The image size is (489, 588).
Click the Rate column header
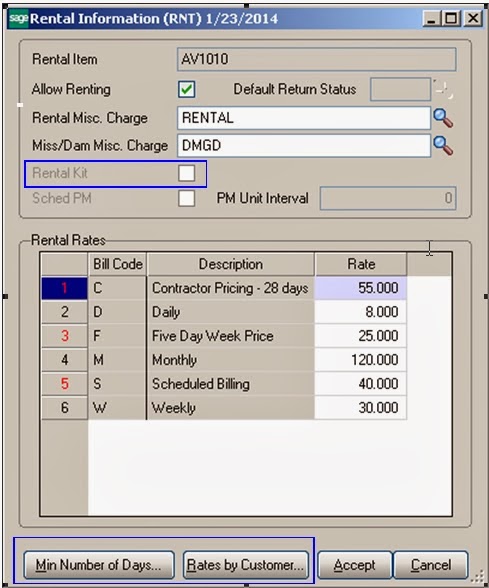pyautogui.click(x=361, y=264)
